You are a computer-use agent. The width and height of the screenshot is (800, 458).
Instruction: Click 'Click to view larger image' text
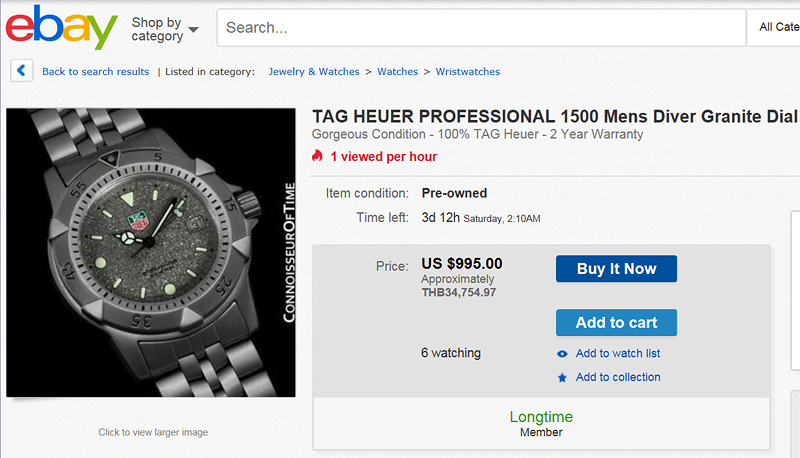coord(153,432)
